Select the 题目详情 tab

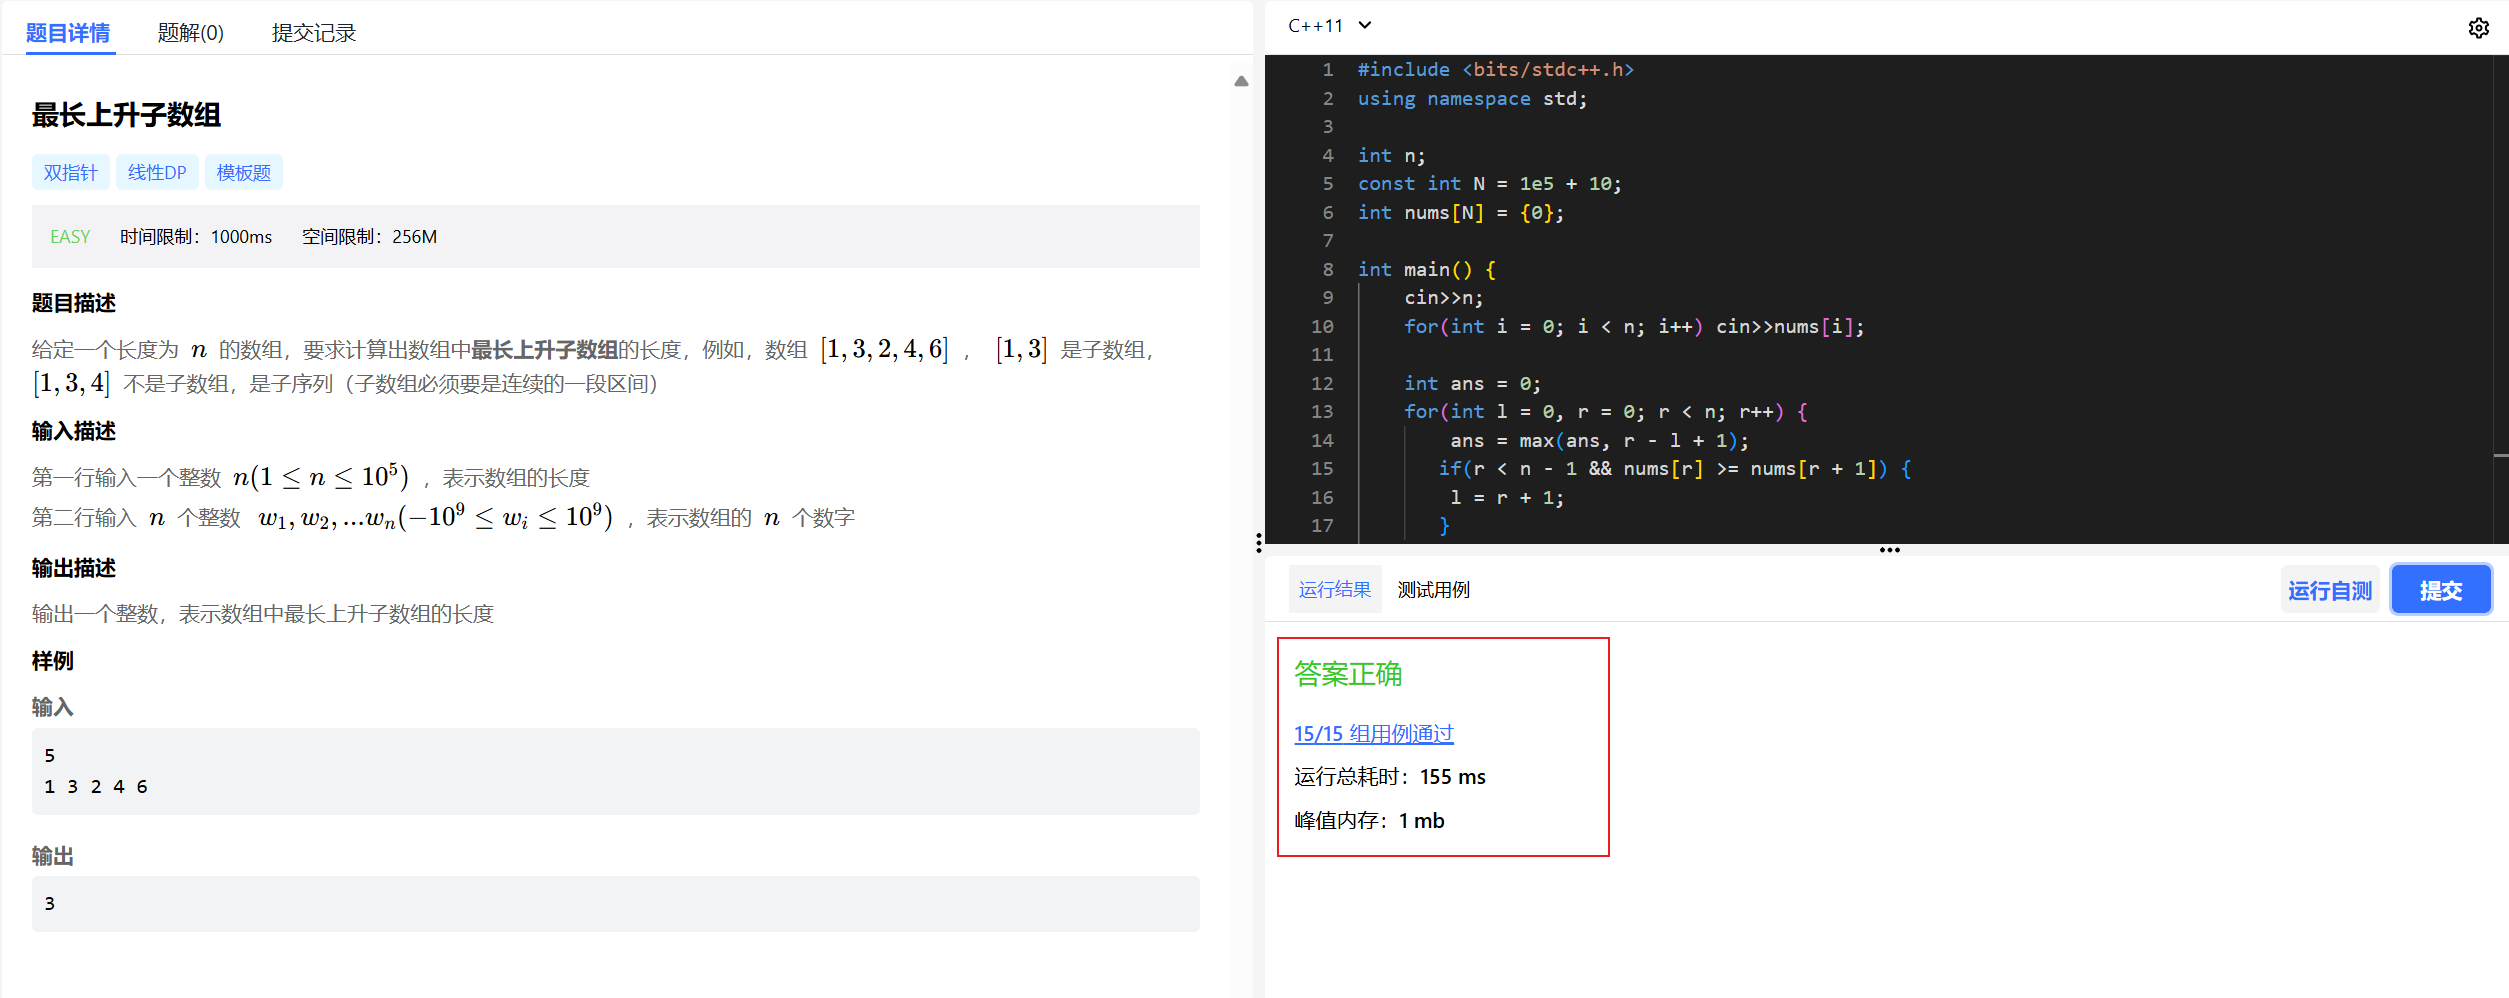point(68,33)
